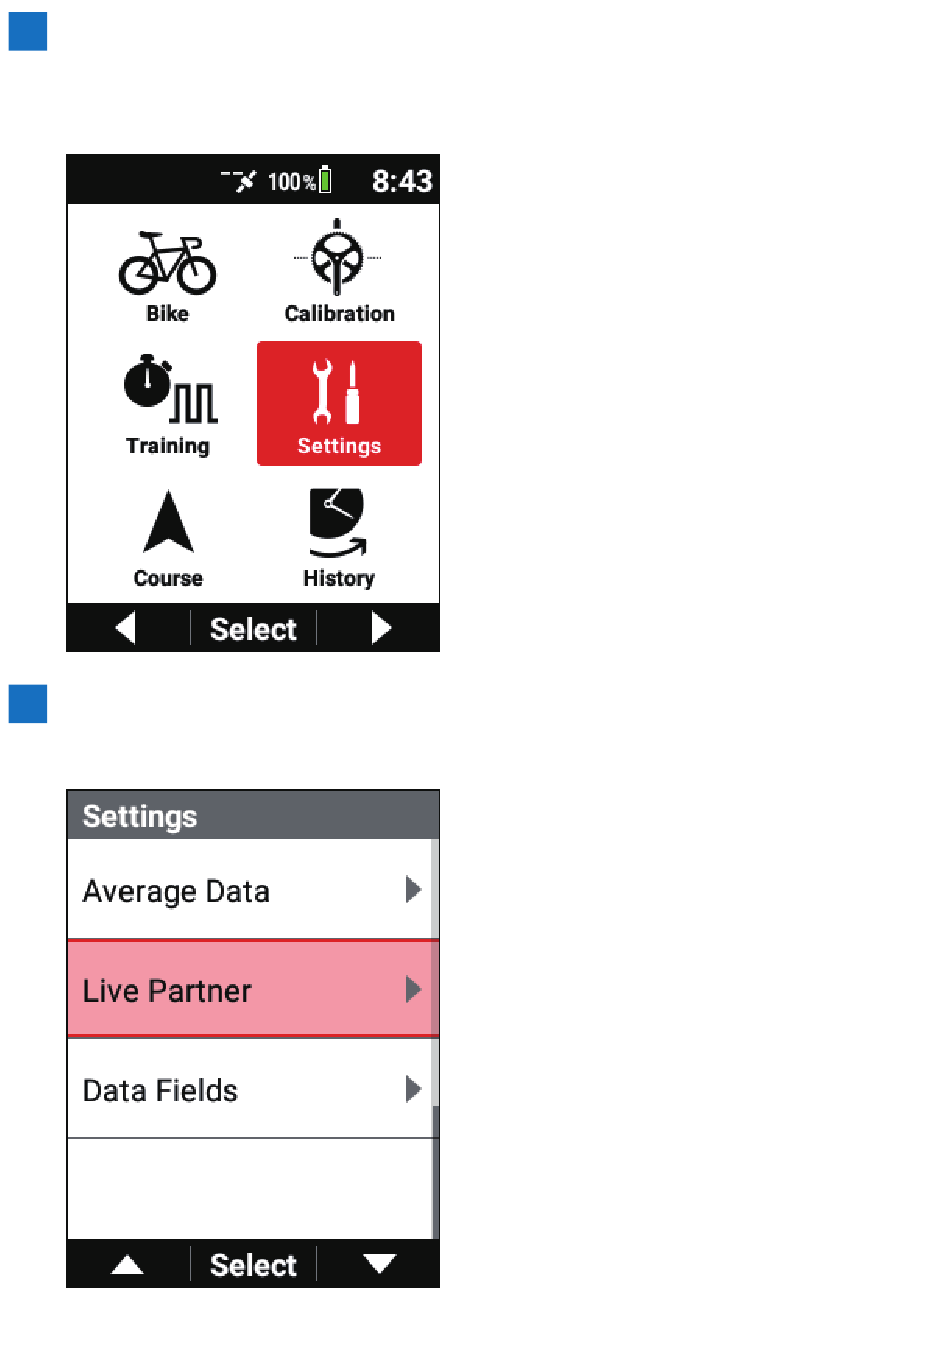Tap the battery indicator in status bar
Viewport: 950px width, 1365px height.
tap(325, 180)
